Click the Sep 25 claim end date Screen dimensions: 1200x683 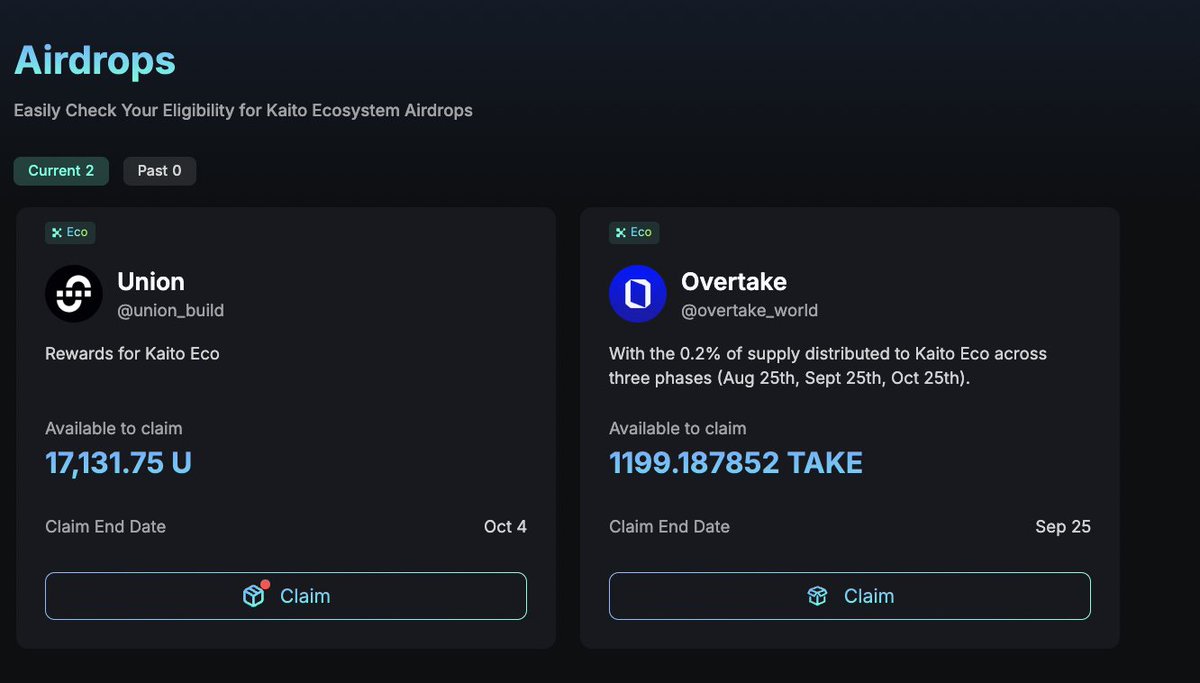[x=1063, y=526]
